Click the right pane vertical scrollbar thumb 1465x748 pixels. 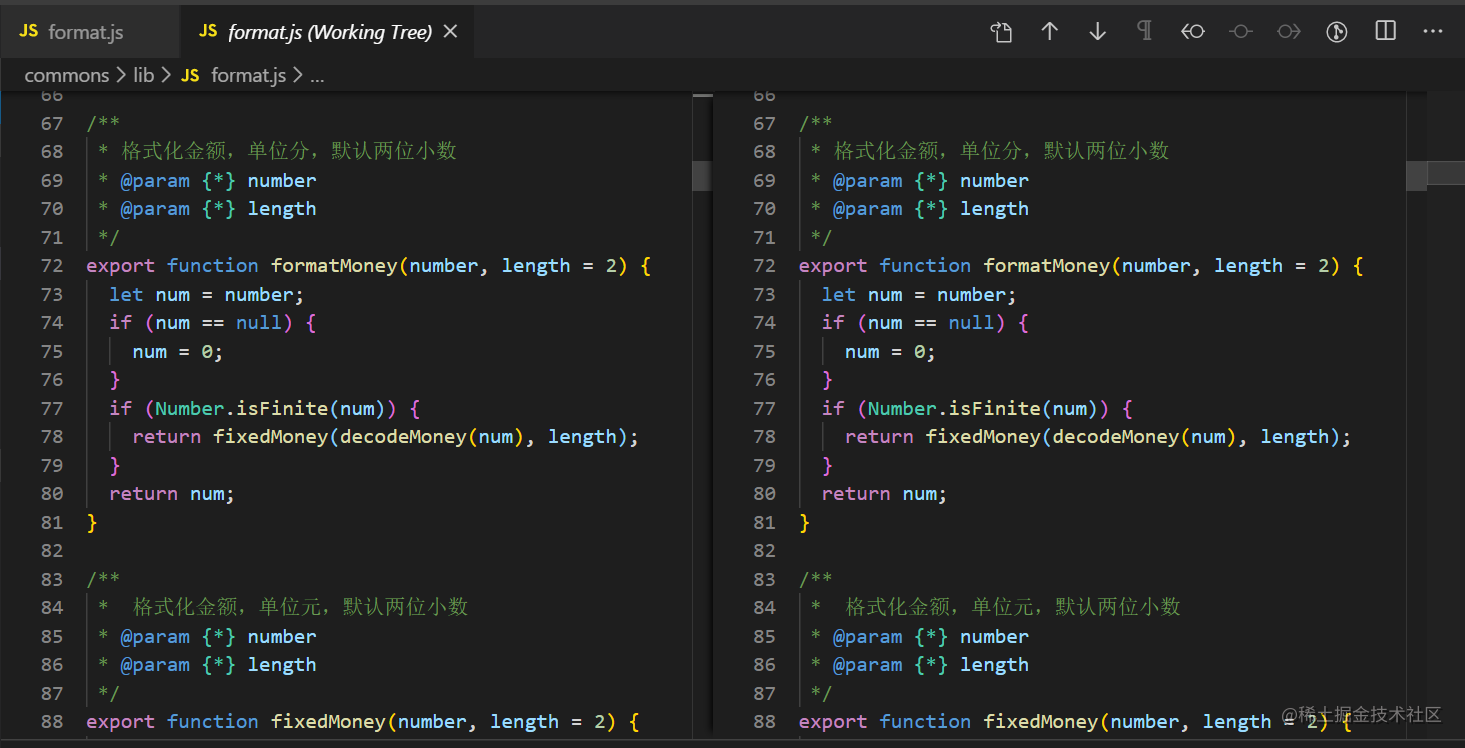tap(1416, 176)
